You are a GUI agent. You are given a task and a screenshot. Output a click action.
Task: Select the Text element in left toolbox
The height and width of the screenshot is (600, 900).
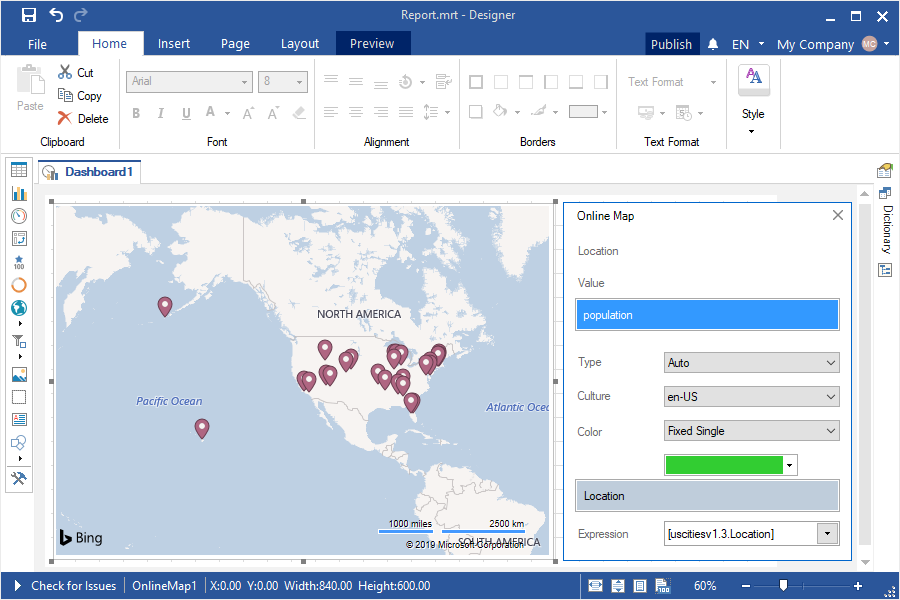click(19, 419)
